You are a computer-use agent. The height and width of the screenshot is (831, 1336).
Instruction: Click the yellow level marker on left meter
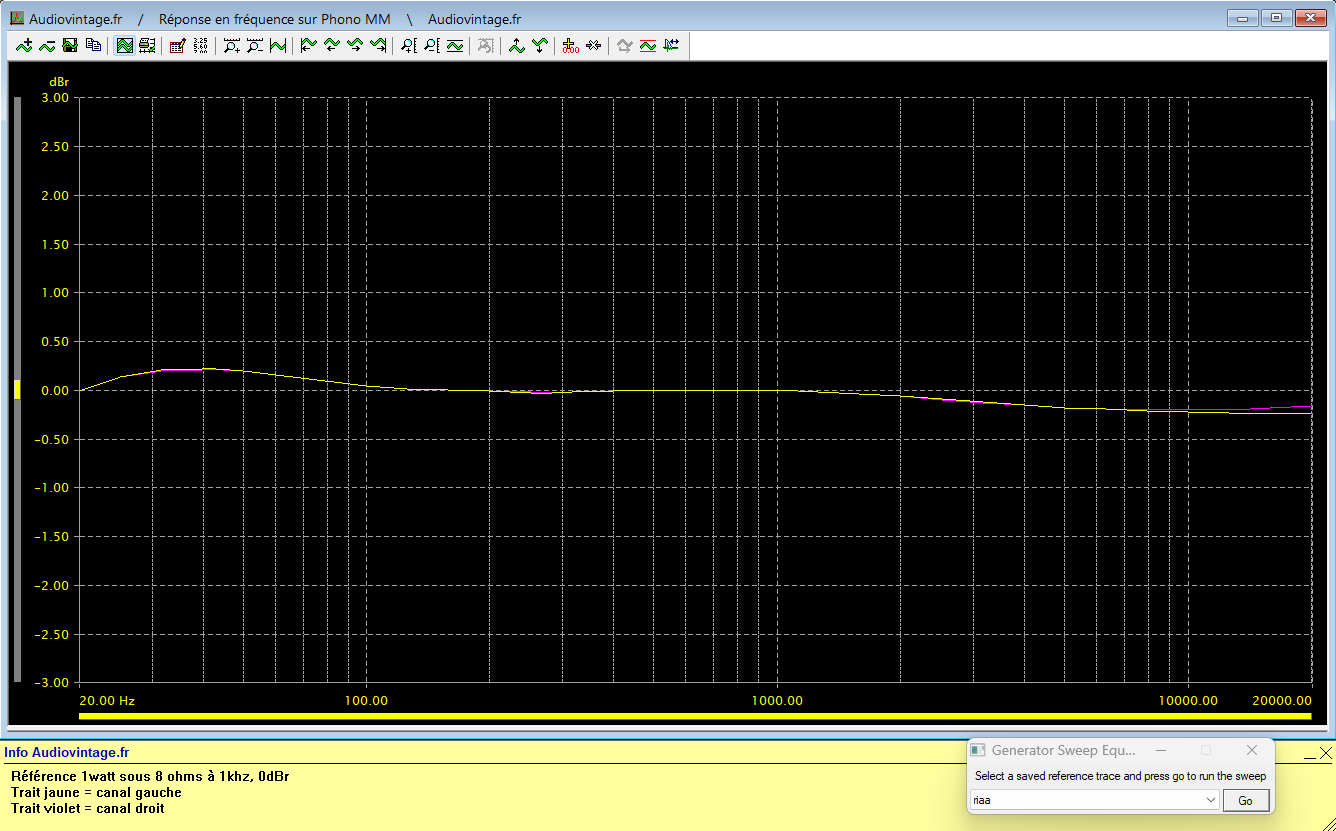coord(17,390)
